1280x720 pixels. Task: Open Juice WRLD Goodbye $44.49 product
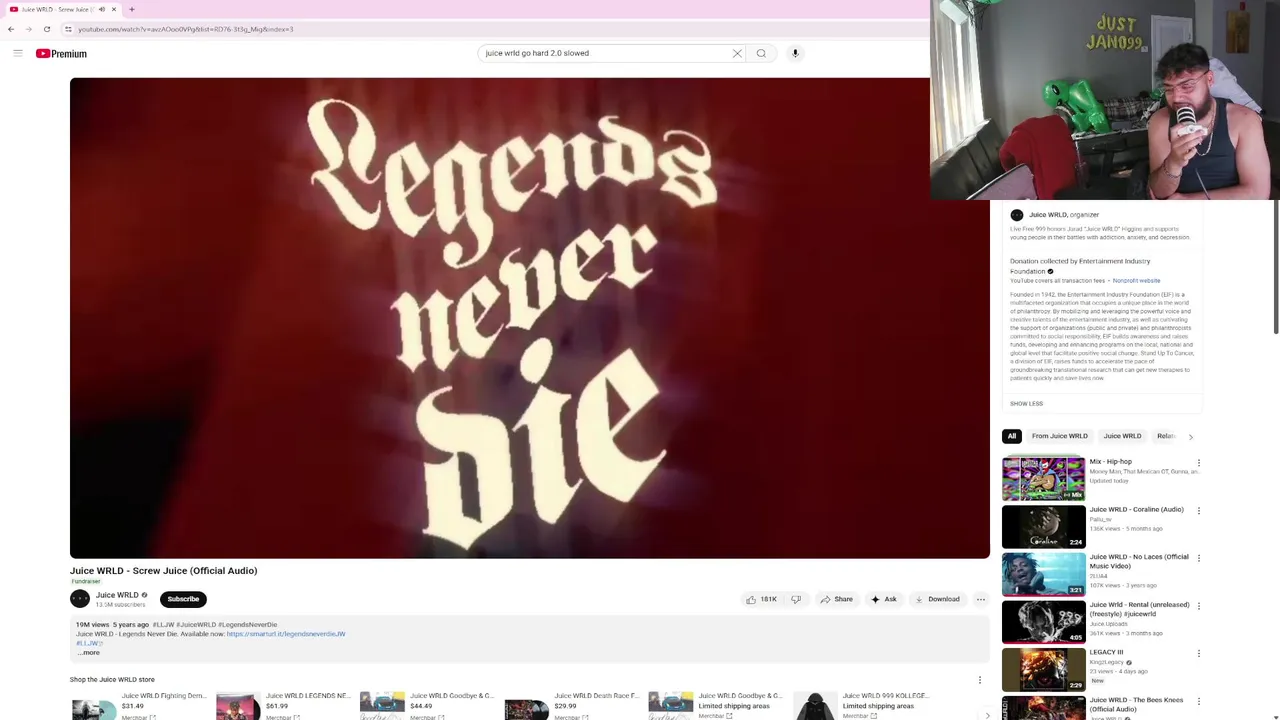[x=428, y=706]
